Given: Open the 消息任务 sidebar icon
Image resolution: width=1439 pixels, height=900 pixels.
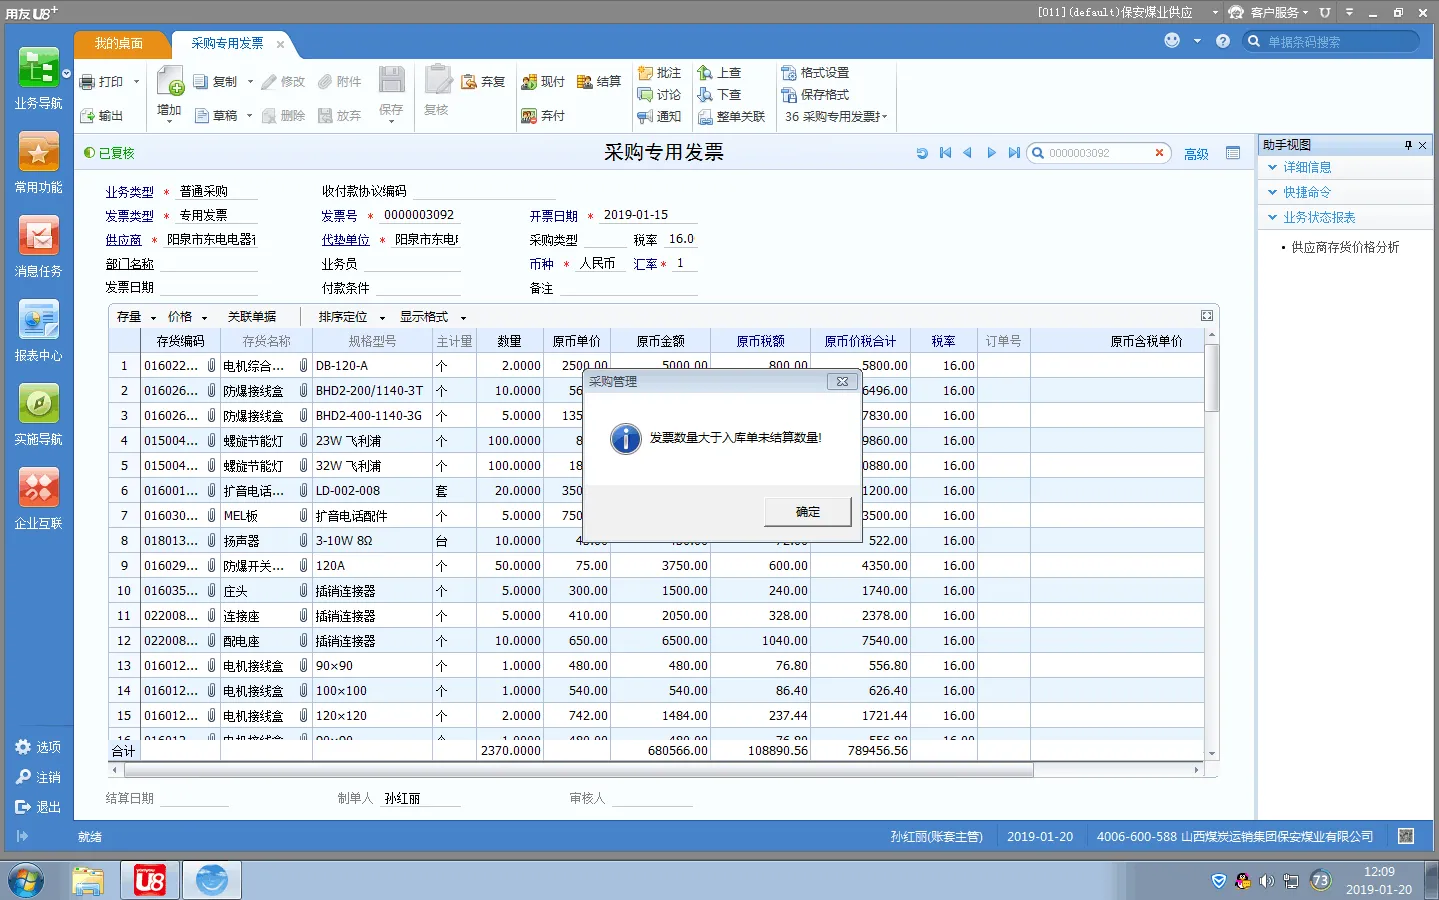Looking at the screenshot, I should click(x=38, y=237).
